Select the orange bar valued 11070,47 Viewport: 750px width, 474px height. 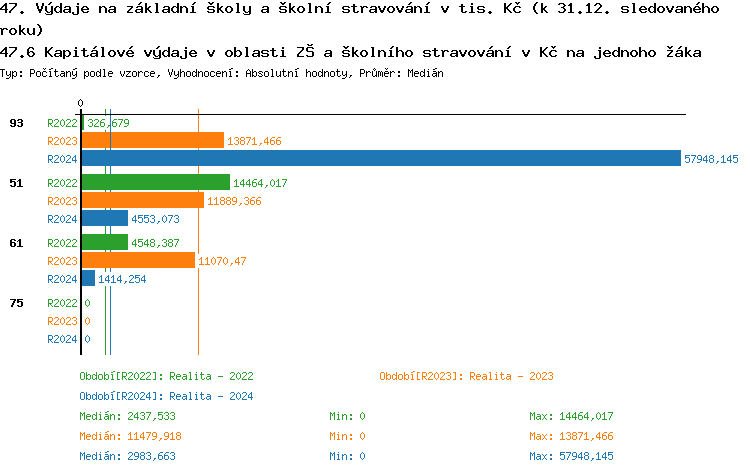(138, 261)
